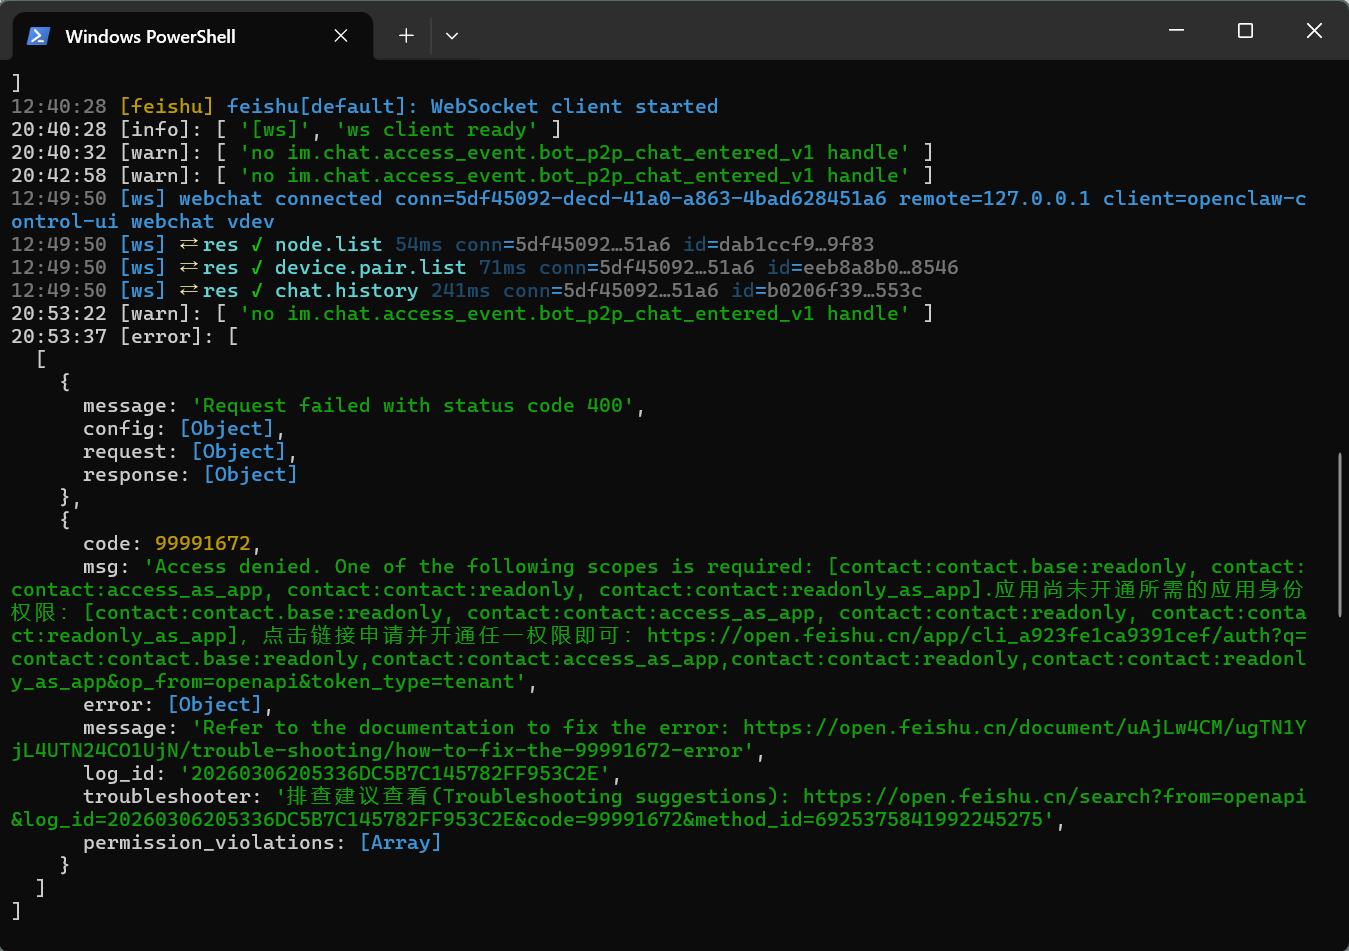Click the 20:40:32 timestamp
The height and width of the screenshot is (951, 1349).
pos(59,152)
